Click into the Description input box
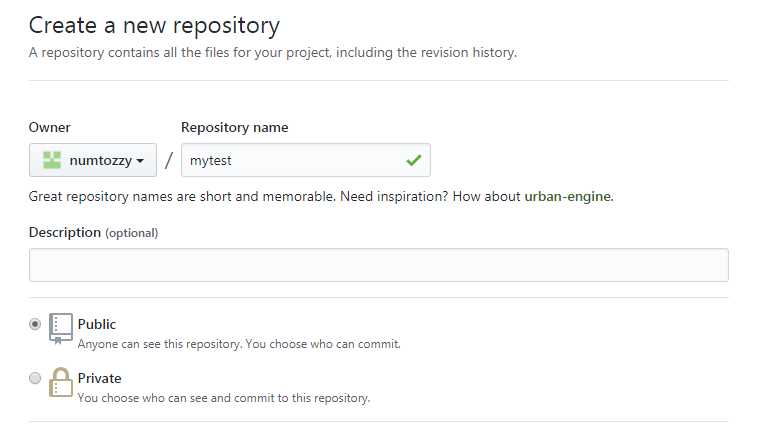 (379, 265)
